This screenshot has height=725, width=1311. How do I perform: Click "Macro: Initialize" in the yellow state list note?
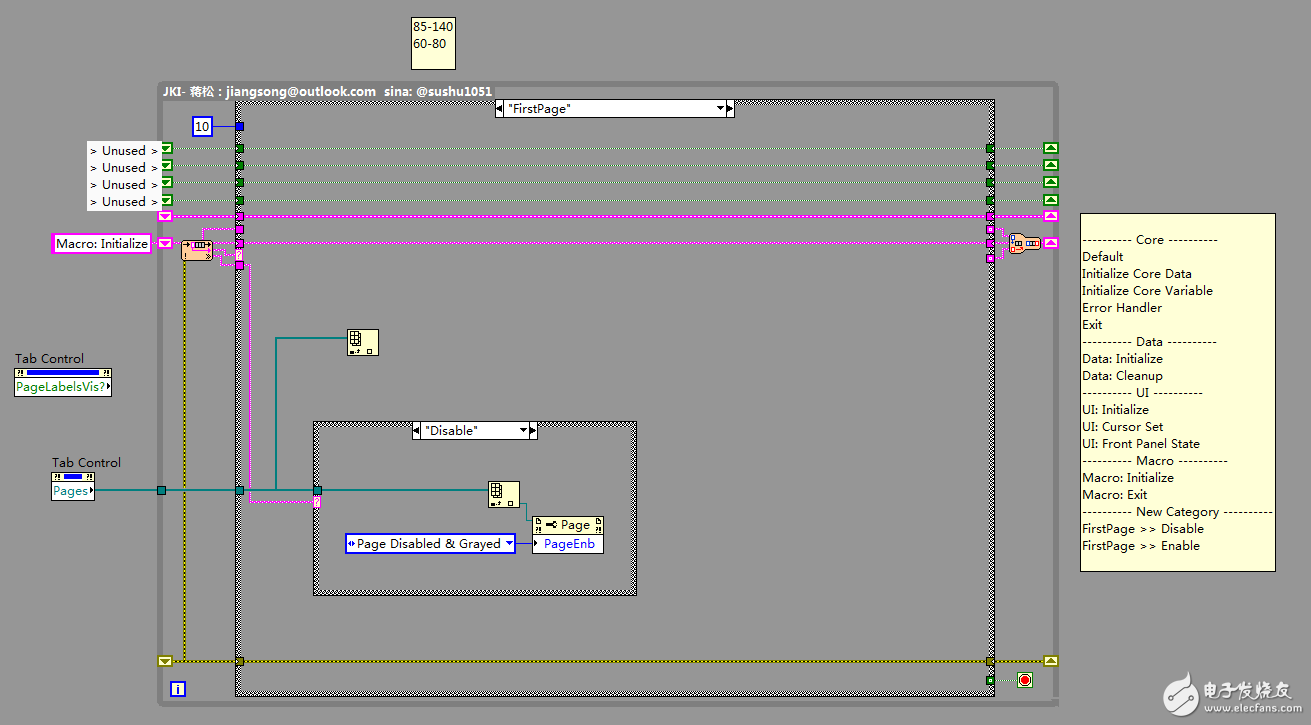[x=1128, y=478]
